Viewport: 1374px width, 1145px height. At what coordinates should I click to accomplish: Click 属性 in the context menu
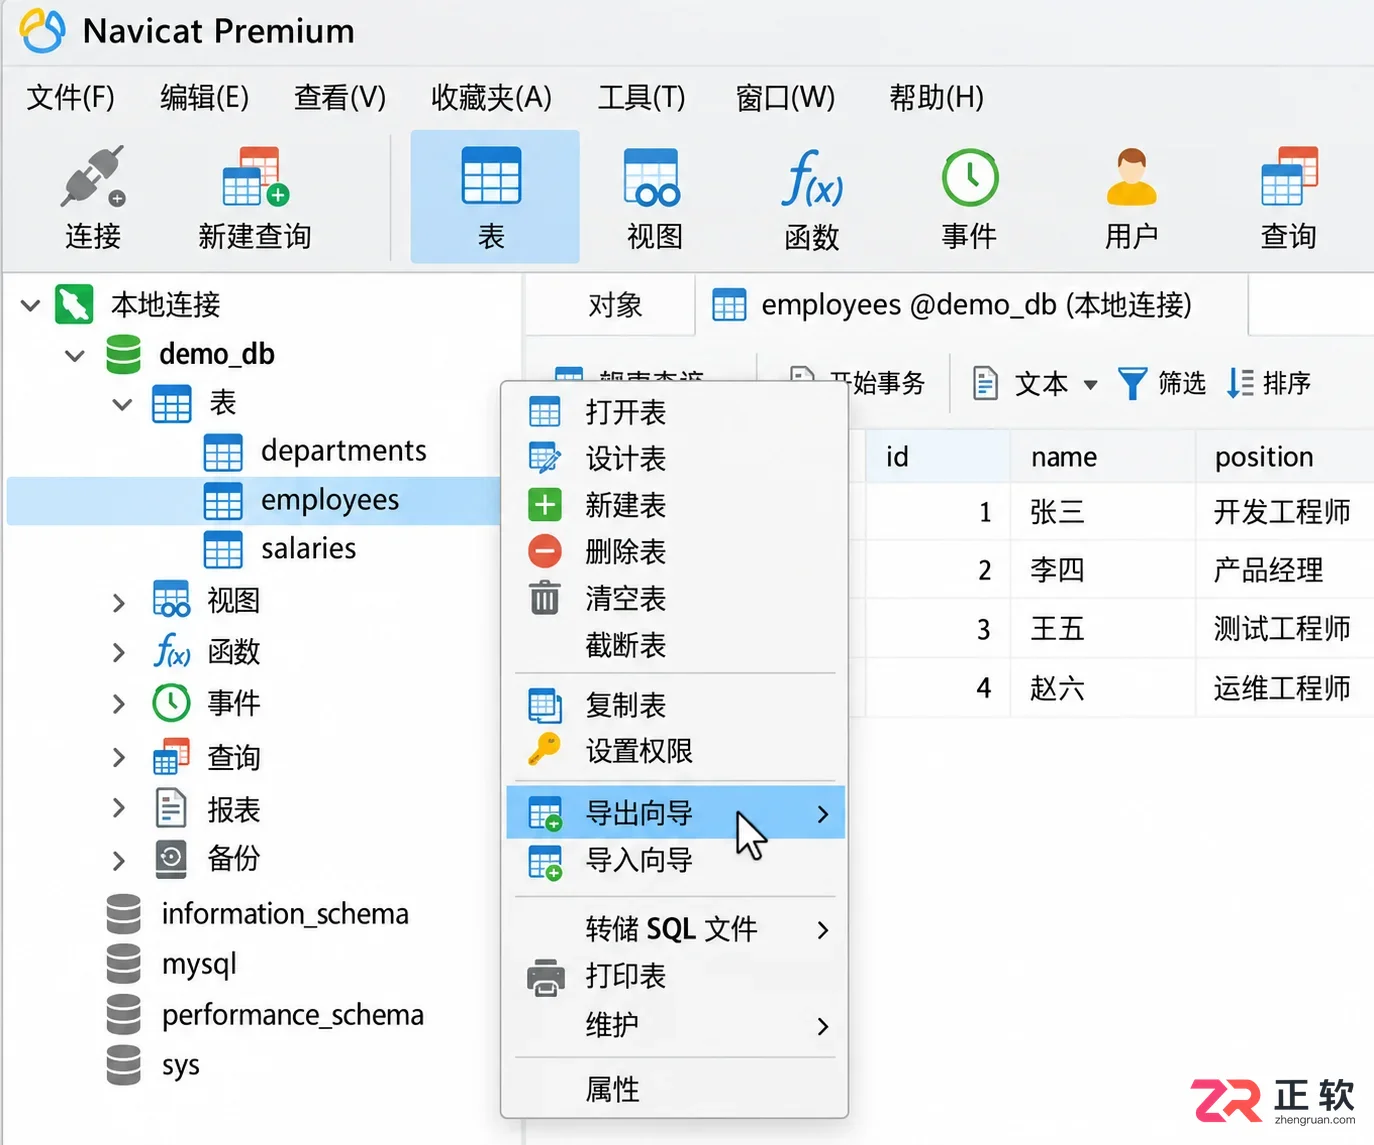676,1089
